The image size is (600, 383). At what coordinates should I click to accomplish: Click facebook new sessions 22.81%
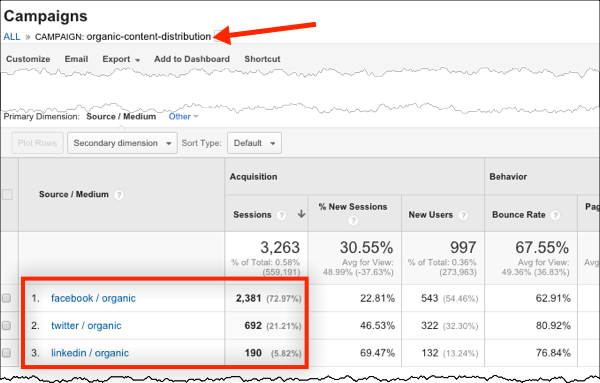point(377,298)
